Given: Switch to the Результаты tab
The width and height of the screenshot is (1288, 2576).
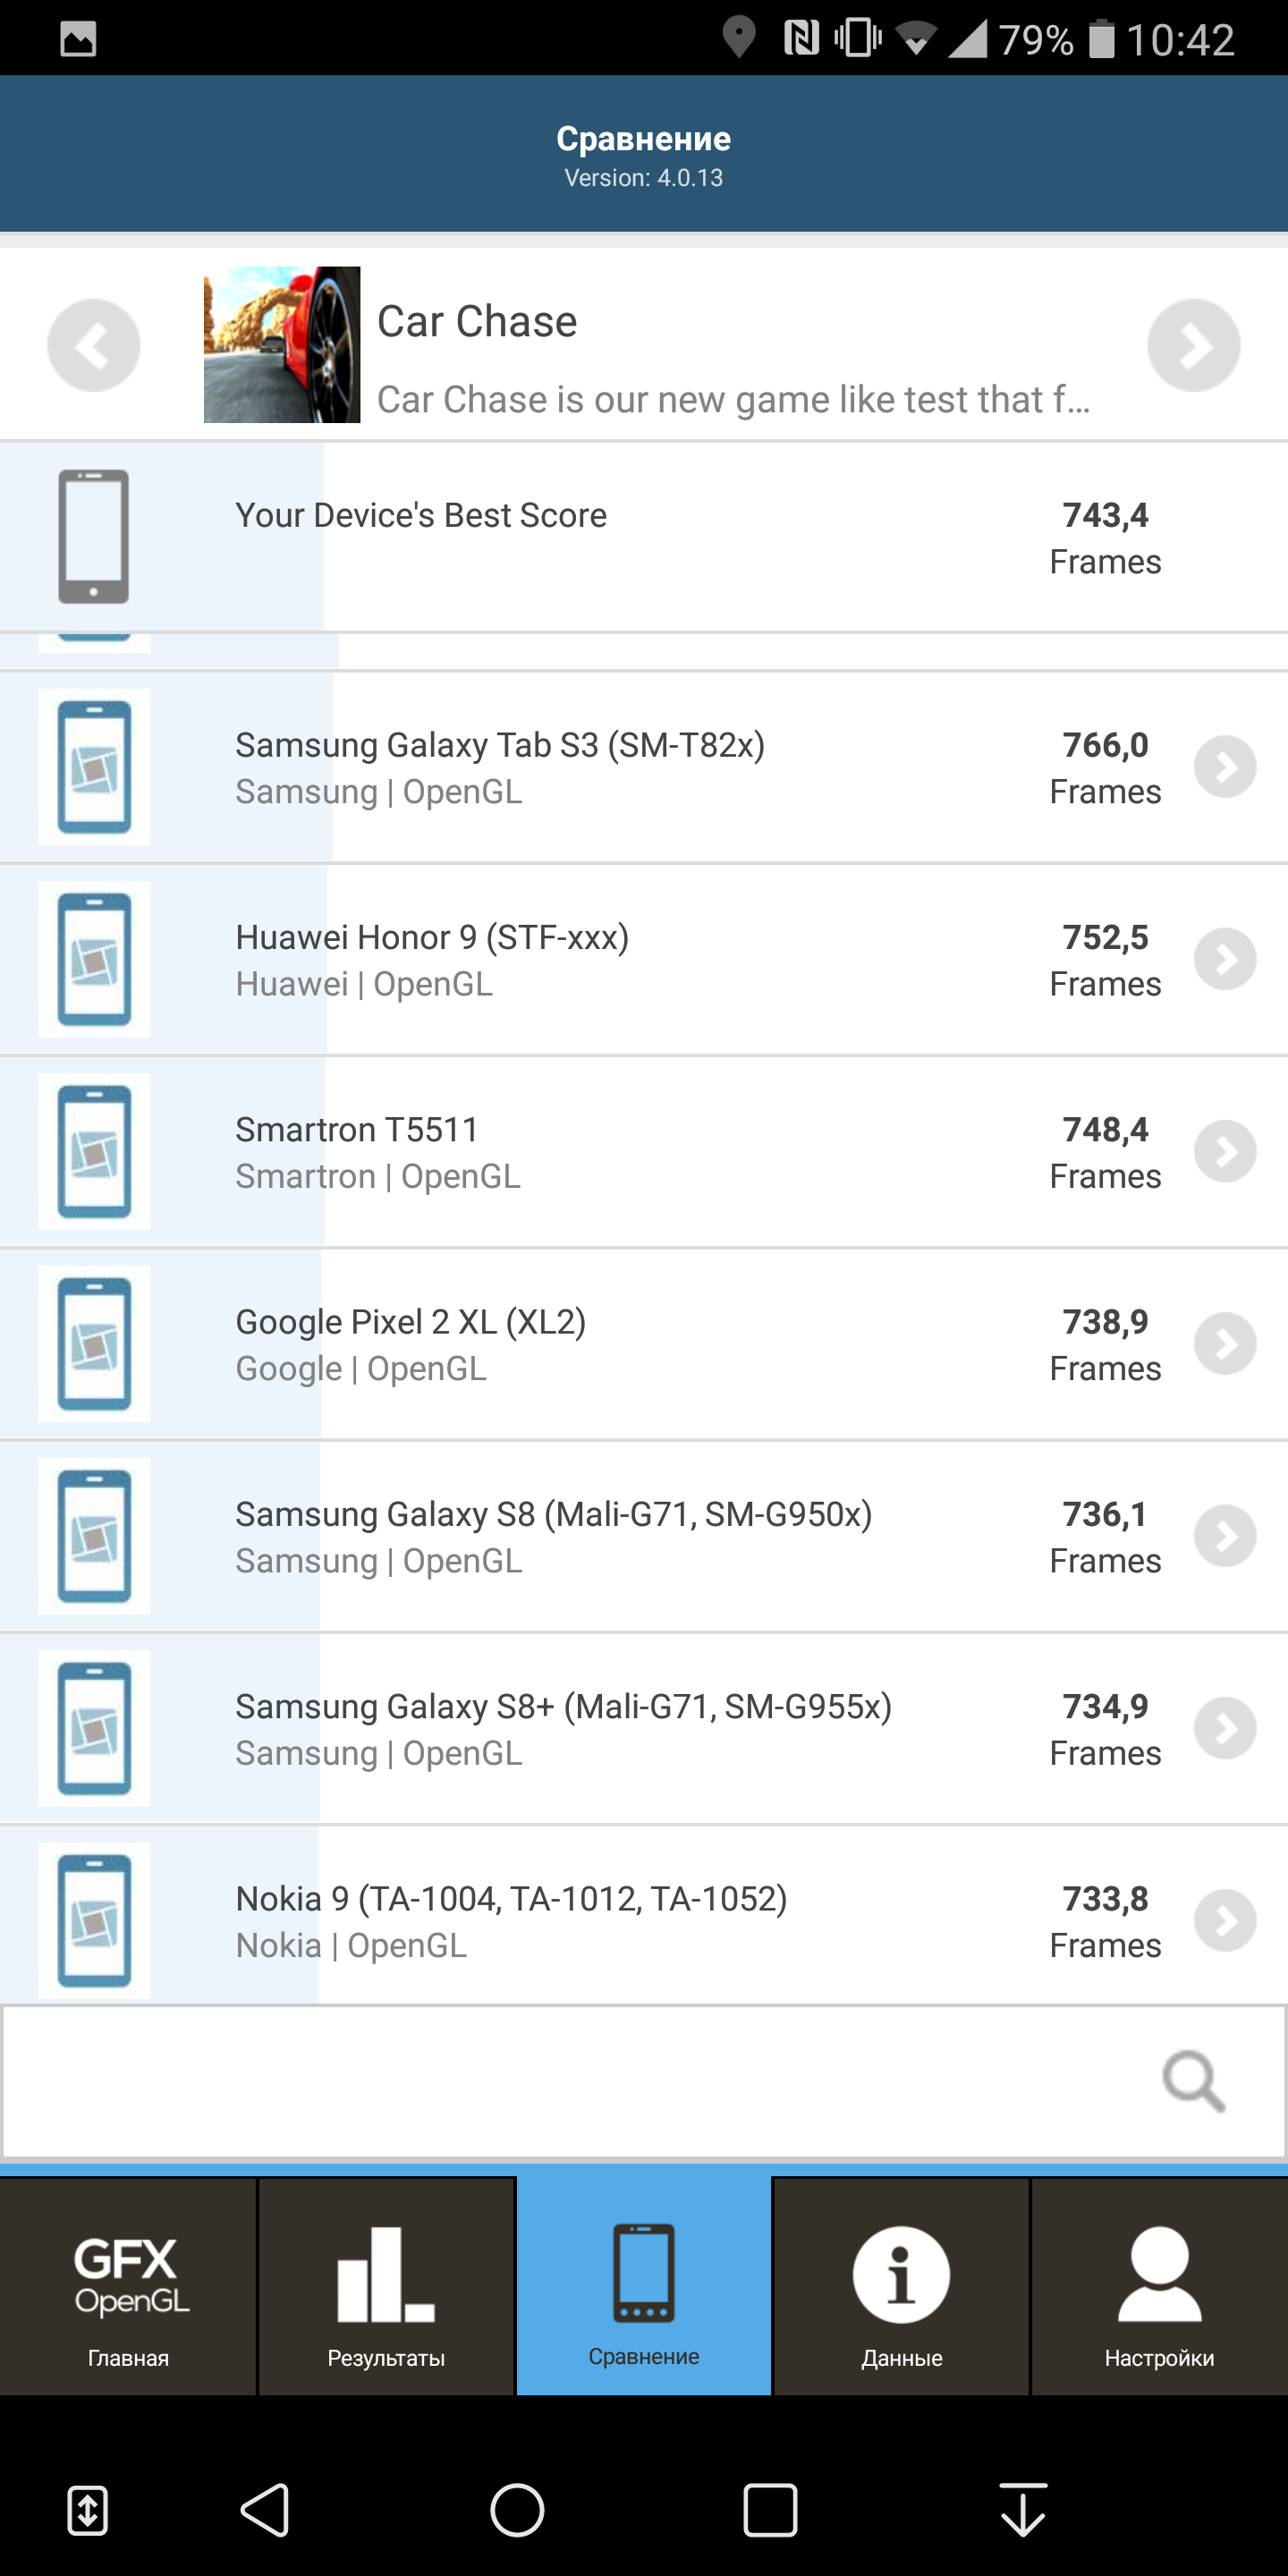Looking at the screenshot, I should tap(386, 2287).
